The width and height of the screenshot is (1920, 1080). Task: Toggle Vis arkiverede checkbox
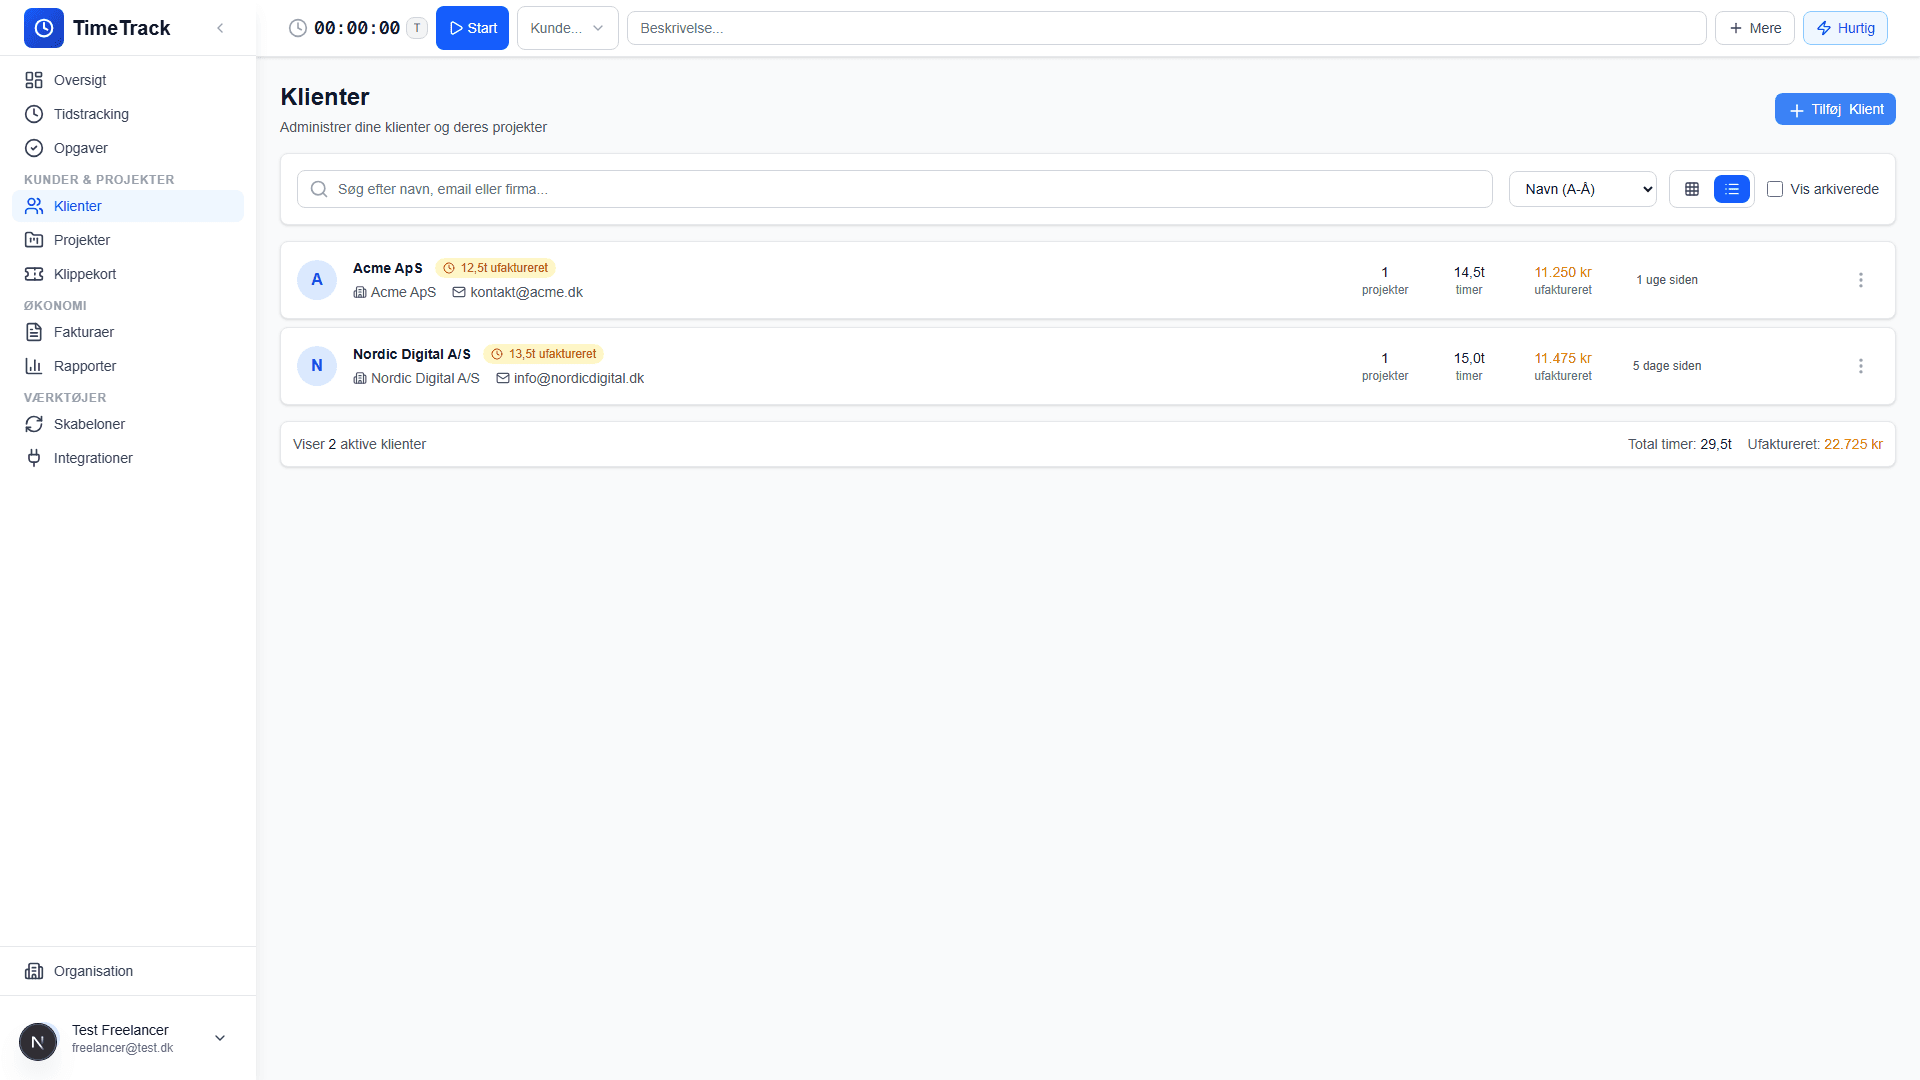pyautogui.click(x=1775, y=189)
